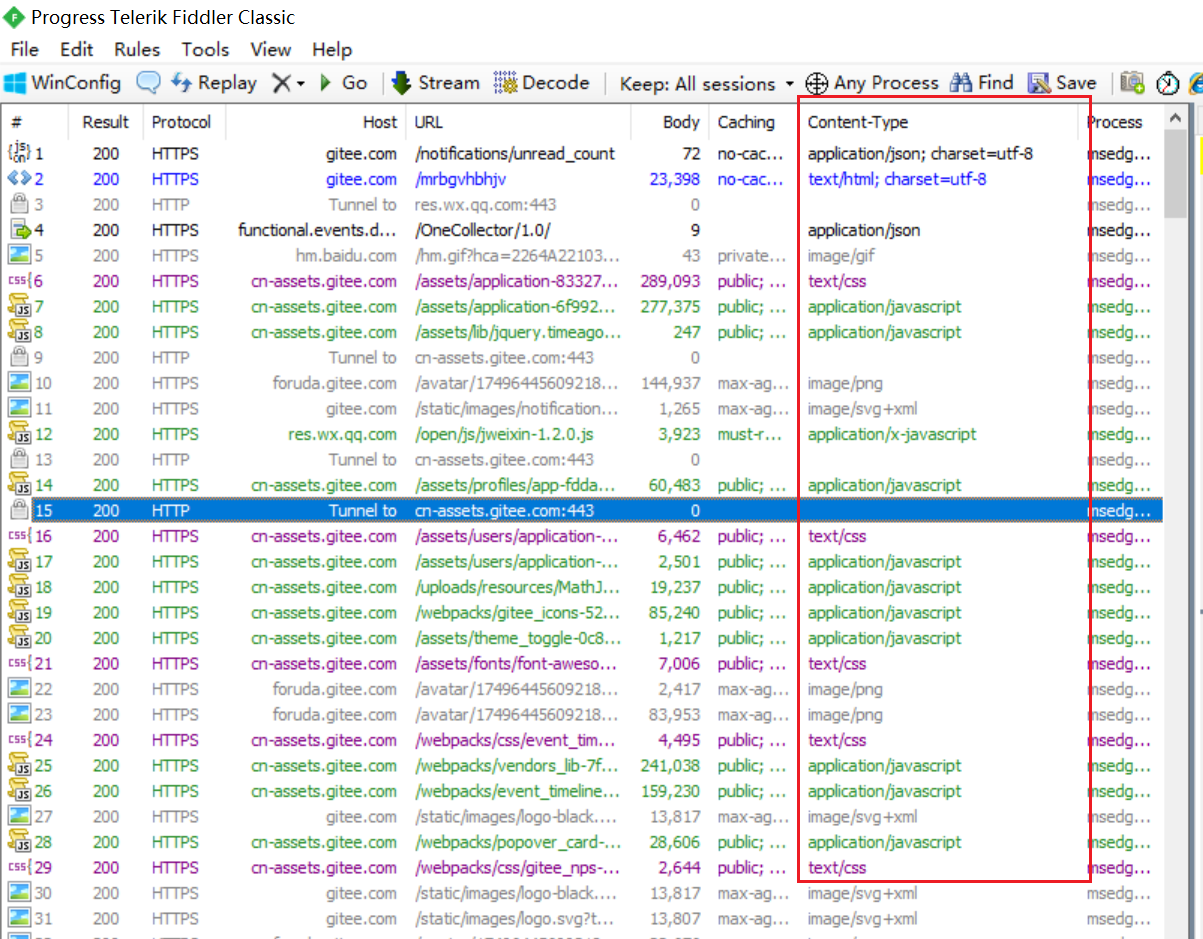The height and width of the screenshot is (939, 1203).
Task: Open the Edit menu
Action: (77, 49)
